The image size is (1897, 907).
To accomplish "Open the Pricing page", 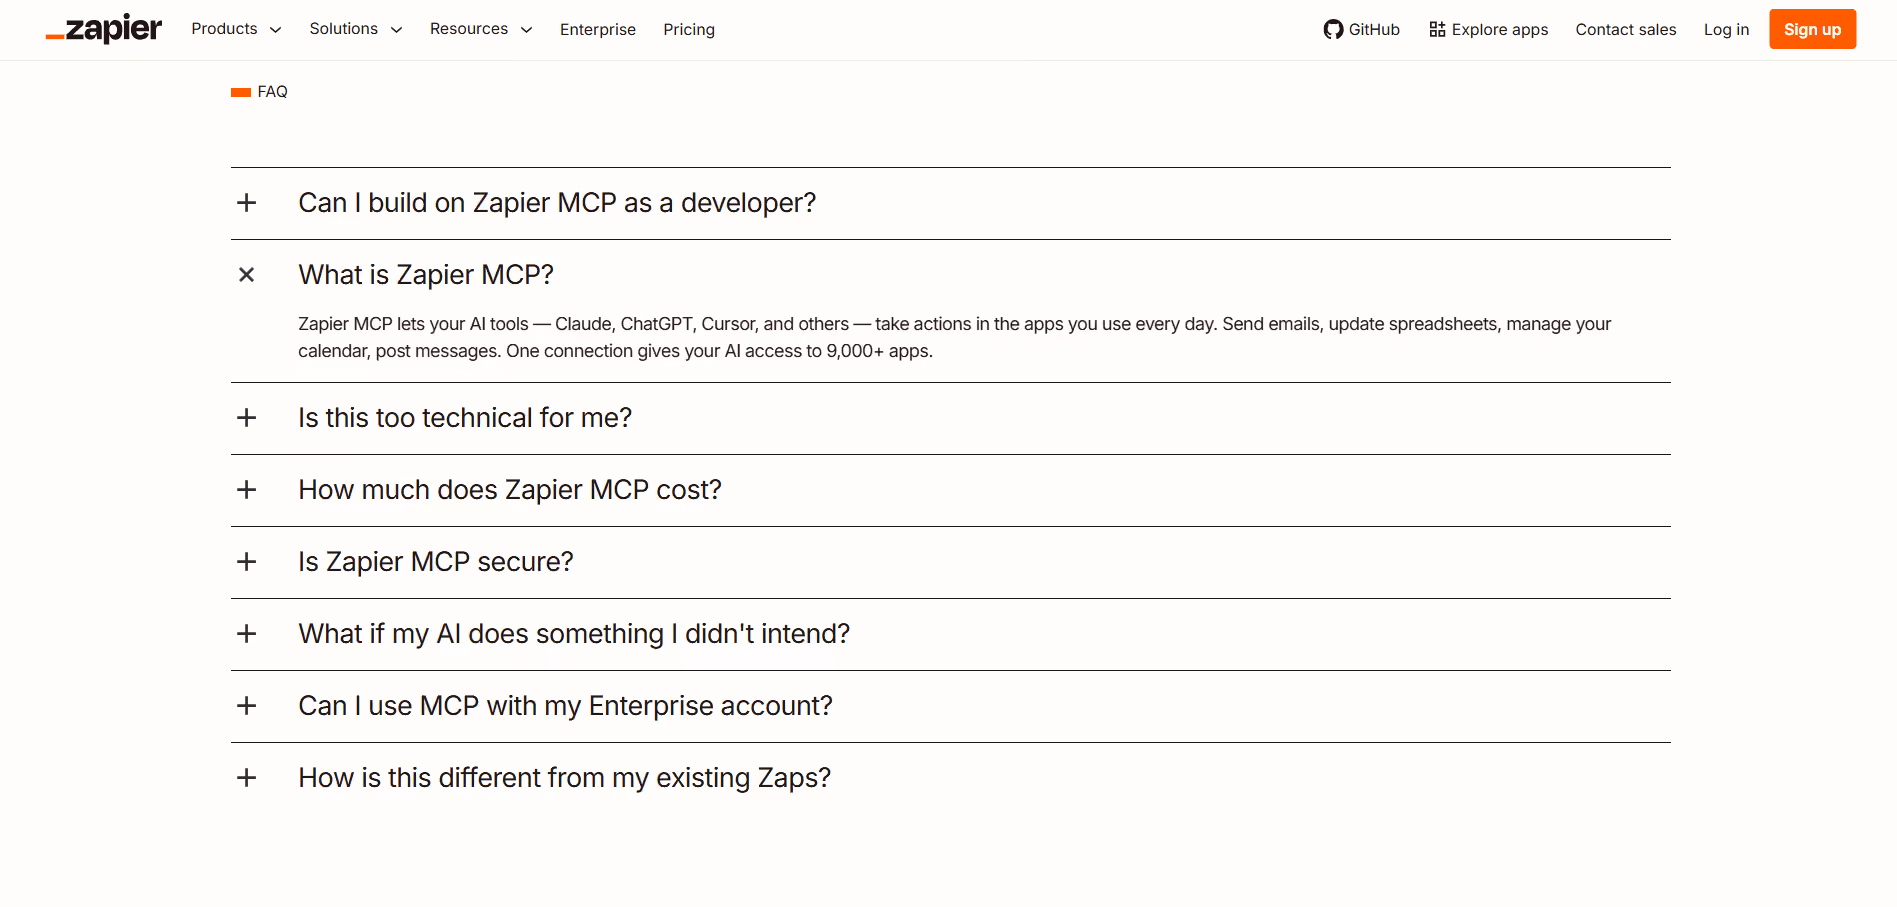I will 689,30.
